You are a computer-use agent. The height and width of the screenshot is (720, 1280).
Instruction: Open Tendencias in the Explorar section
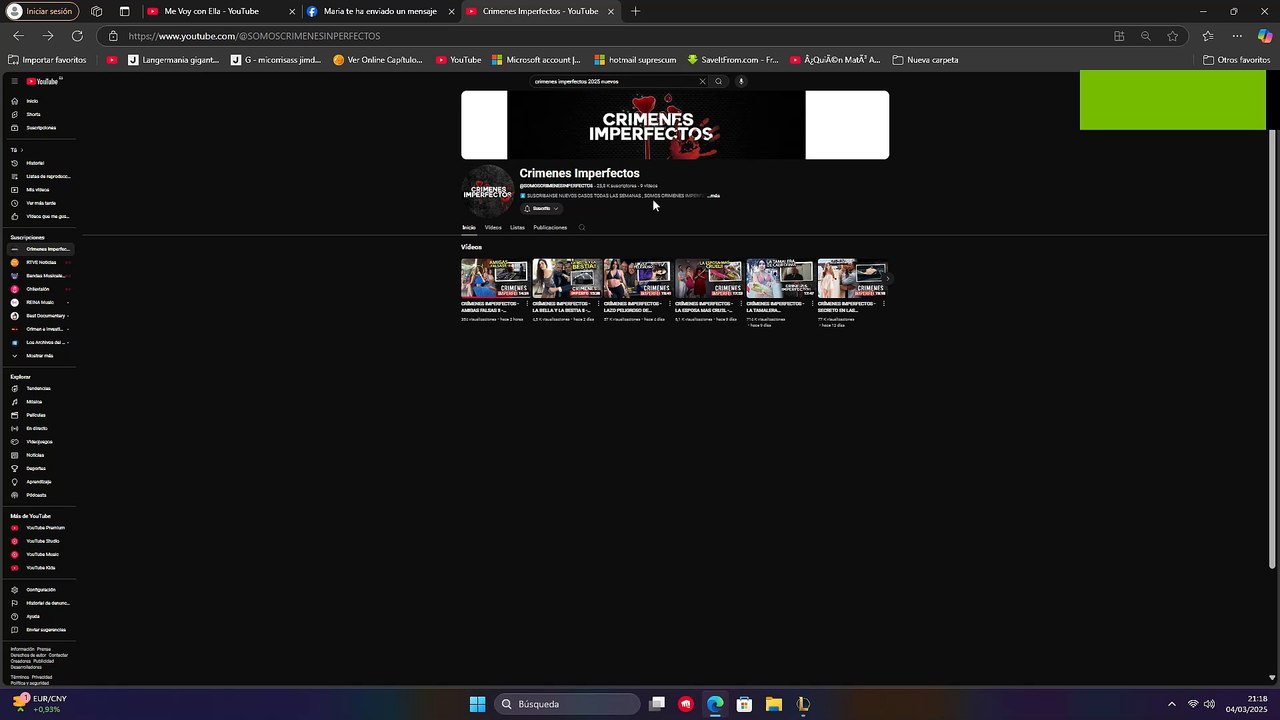[x=38, y=388]
